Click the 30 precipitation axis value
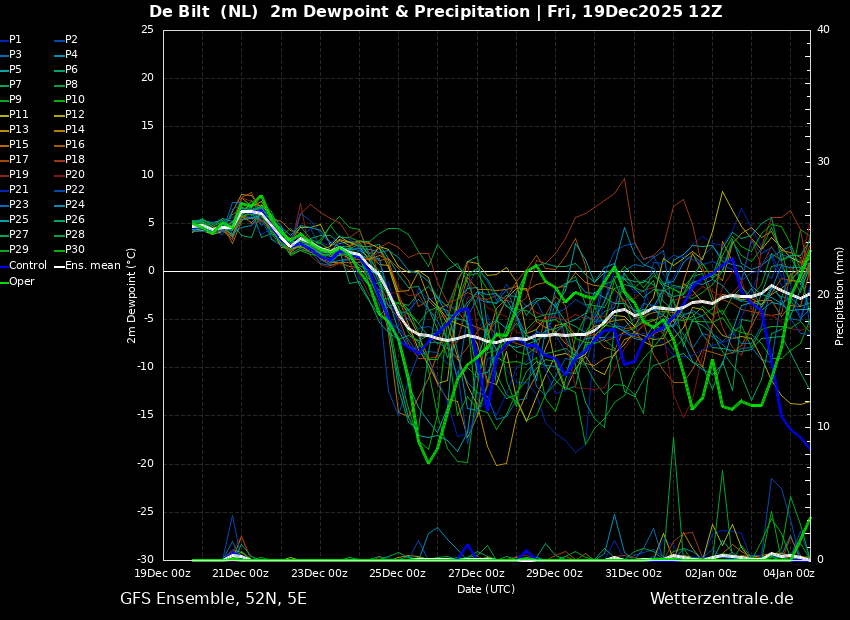Viewport: 850px width, 620px height. (823, 162)
